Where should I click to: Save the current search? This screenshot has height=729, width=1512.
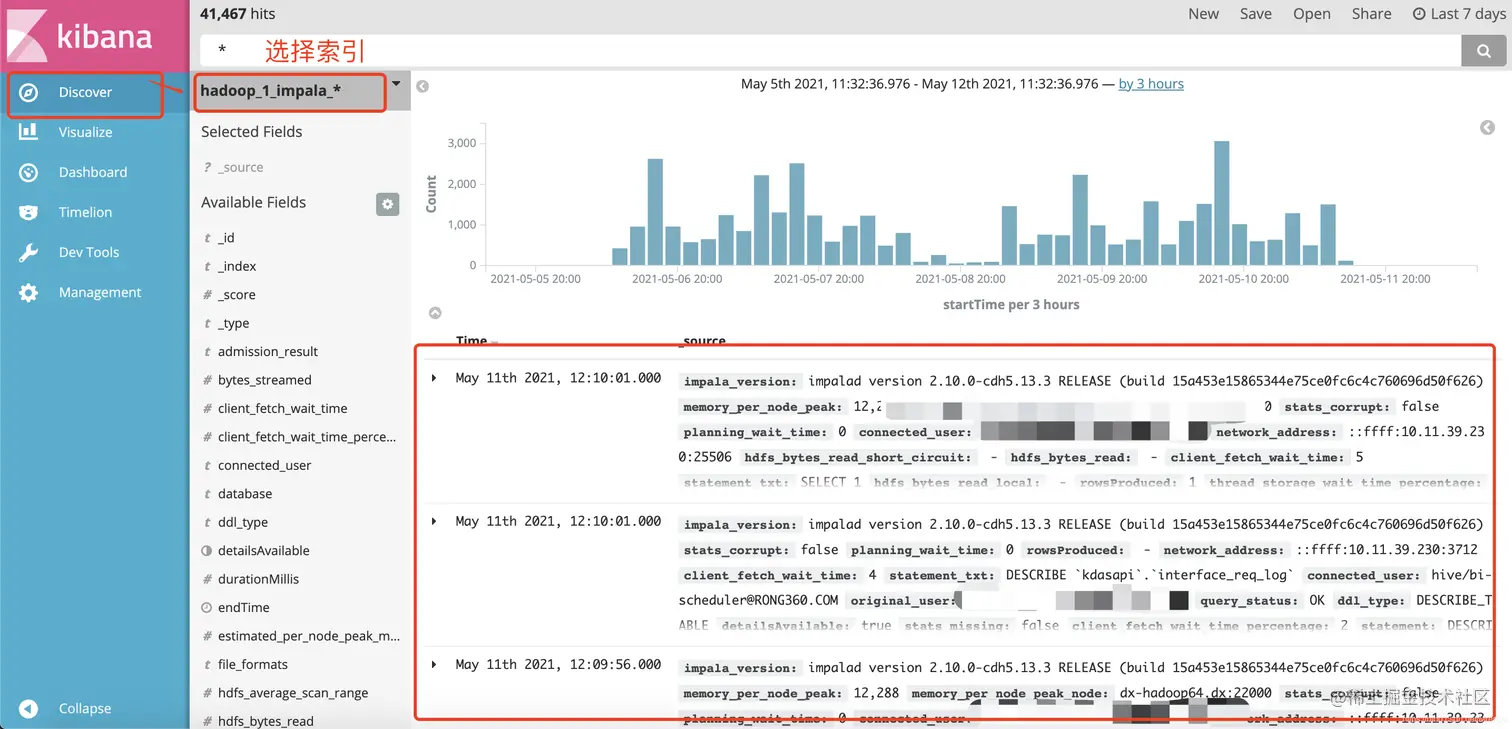coord(1256,13)
